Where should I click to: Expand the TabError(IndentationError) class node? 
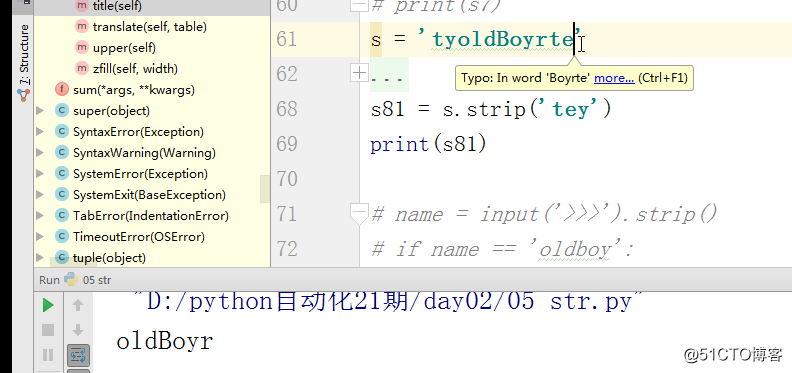pyautogui.click(x=40, y=216)
